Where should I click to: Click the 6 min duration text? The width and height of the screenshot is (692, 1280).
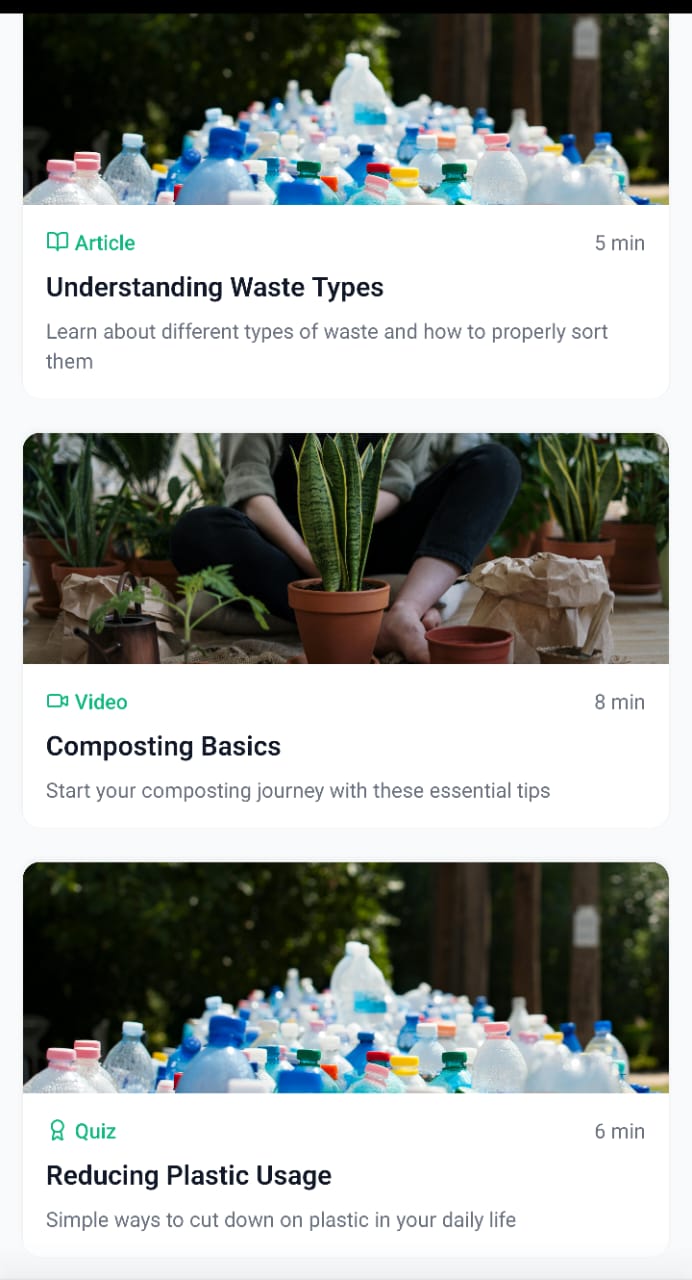620,1131
